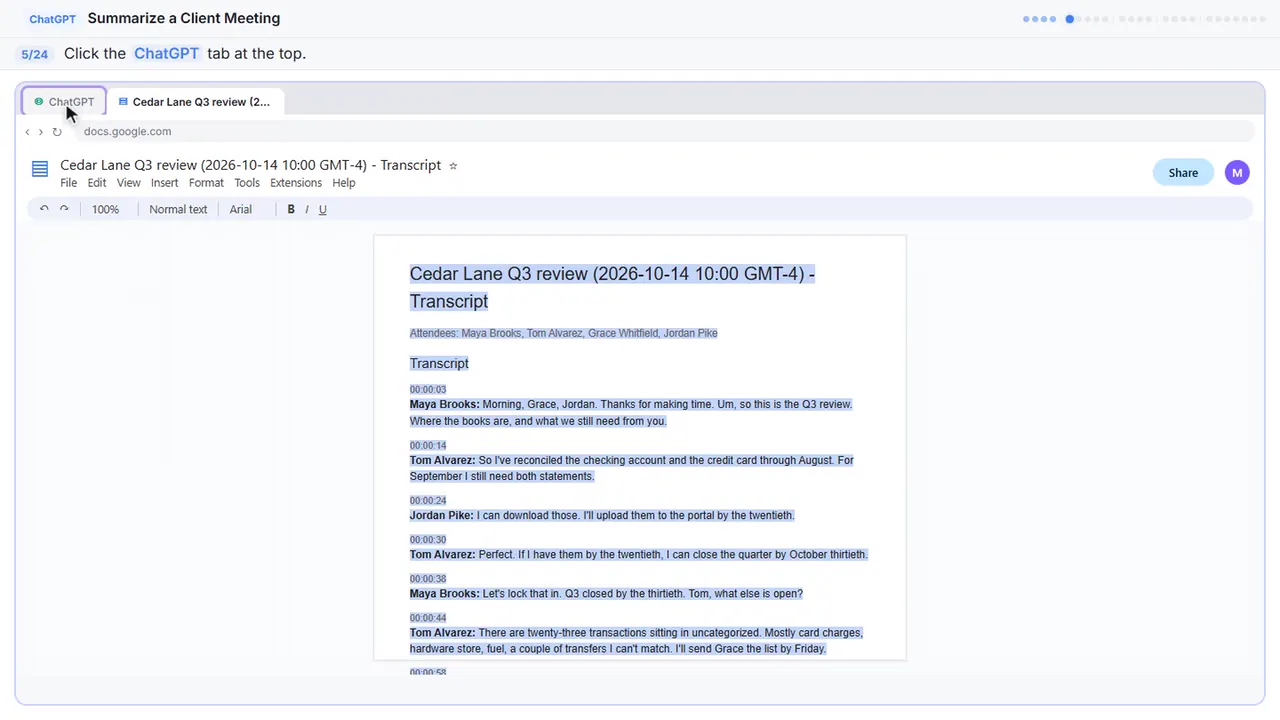This screenshot has height=720, width=1280.
Task: Click the Share button
Action: [x=1183, y=173]
